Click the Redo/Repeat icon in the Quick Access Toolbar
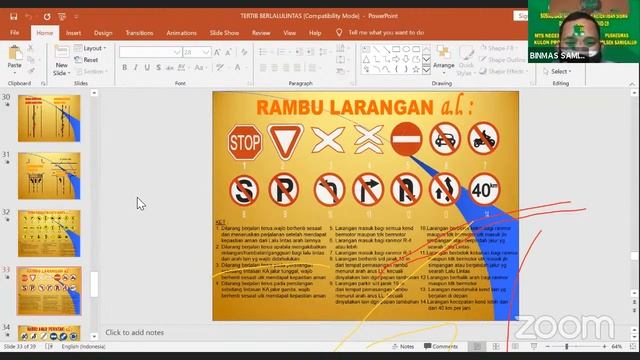 (x=47, y=16)
